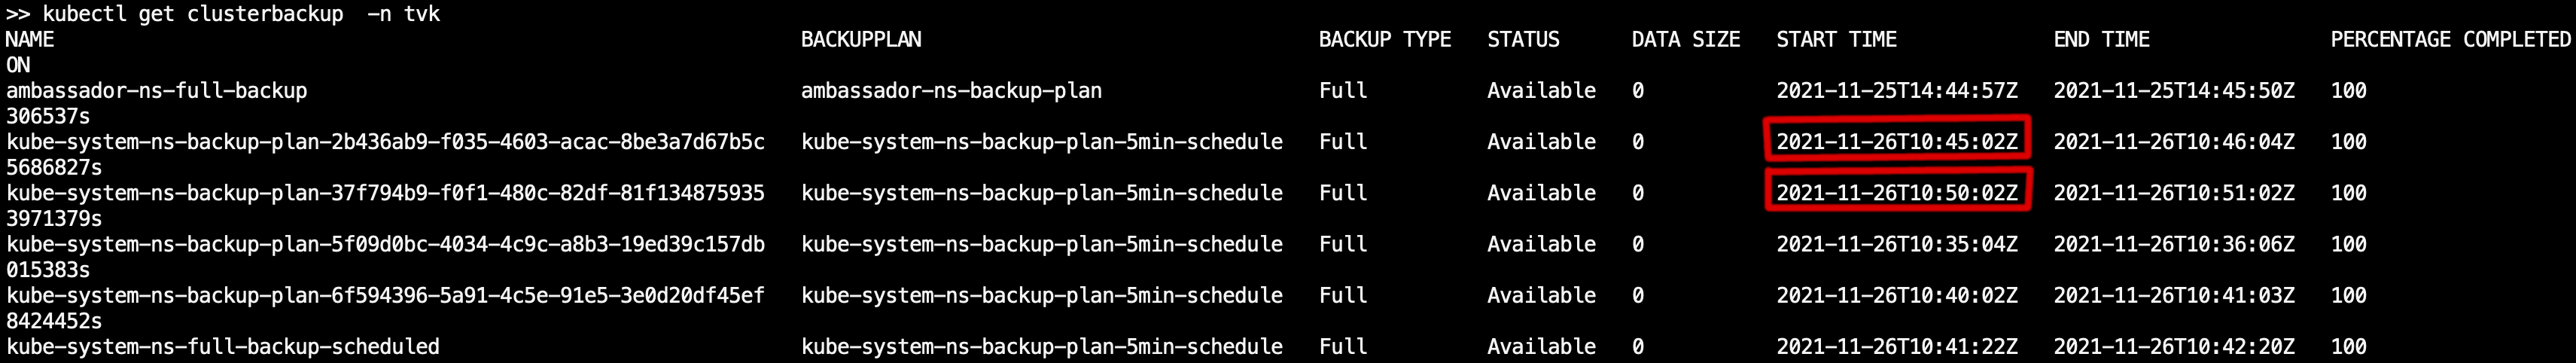Click the START TIME column header

[1836, 40]
